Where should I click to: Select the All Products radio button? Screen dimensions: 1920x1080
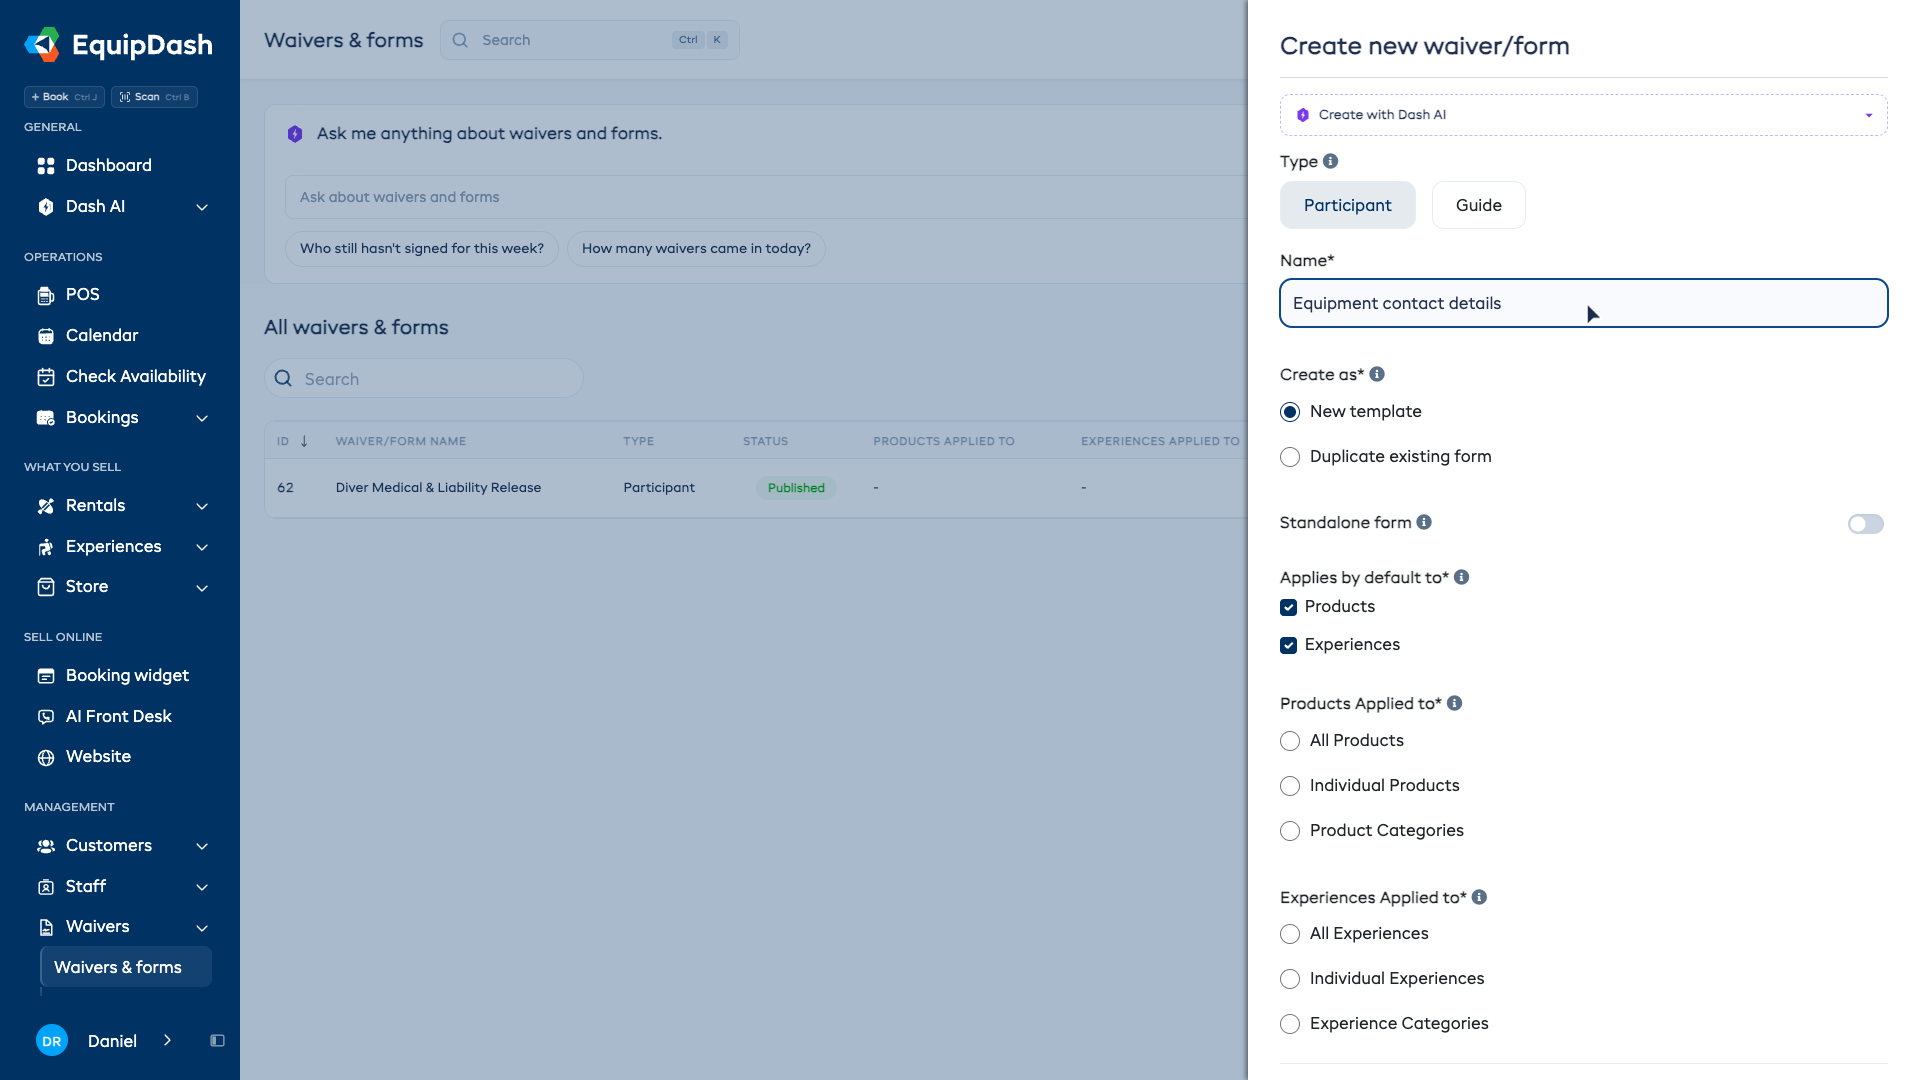(1290, 741)
